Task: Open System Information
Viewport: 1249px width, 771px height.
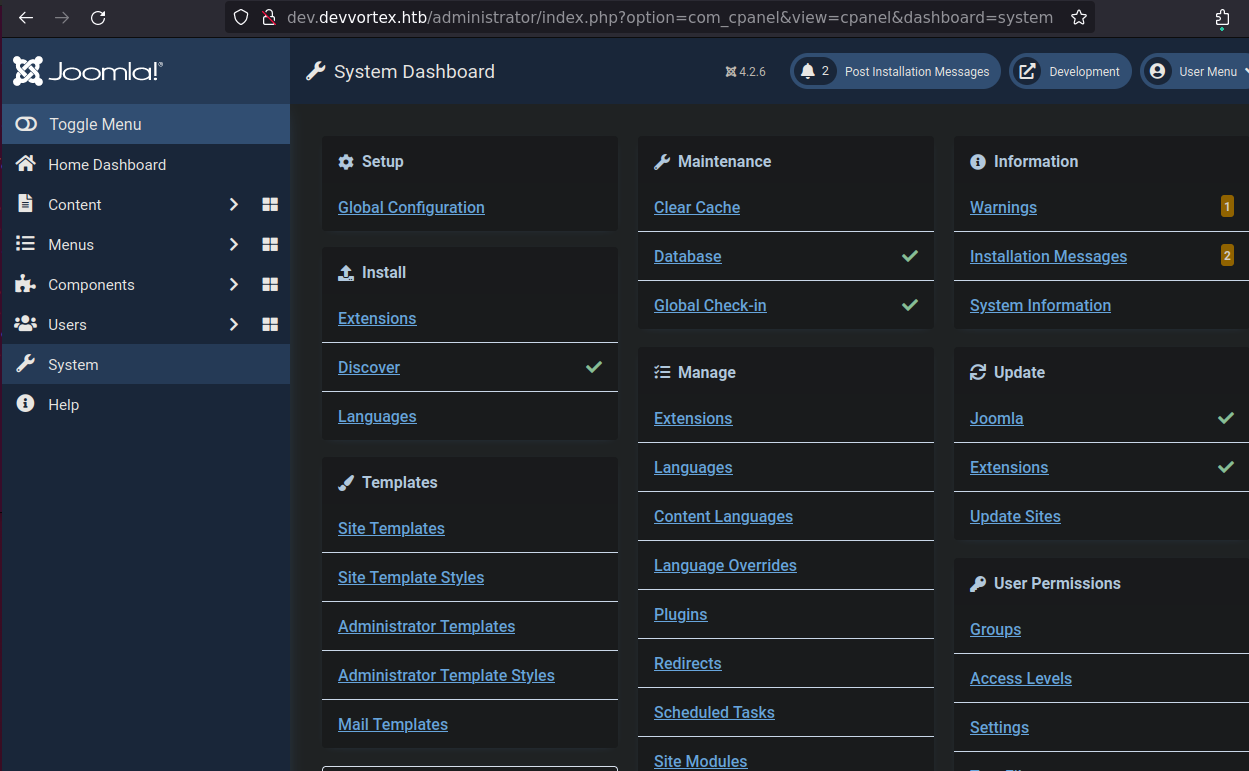Action: click(x=1040, y=305)
